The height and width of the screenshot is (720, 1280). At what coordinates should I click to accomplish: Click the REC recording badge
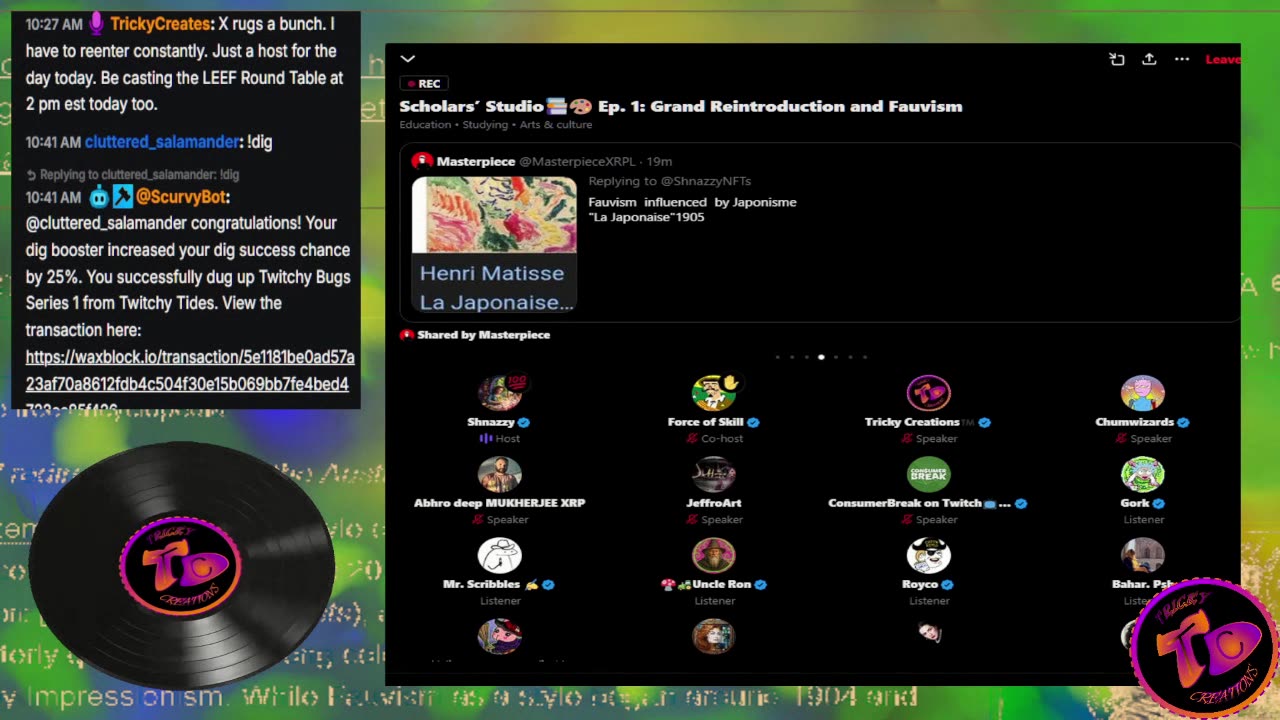[424, 84]
